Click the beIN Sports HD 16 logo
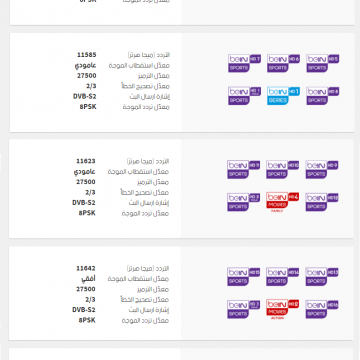 (322, 309)
